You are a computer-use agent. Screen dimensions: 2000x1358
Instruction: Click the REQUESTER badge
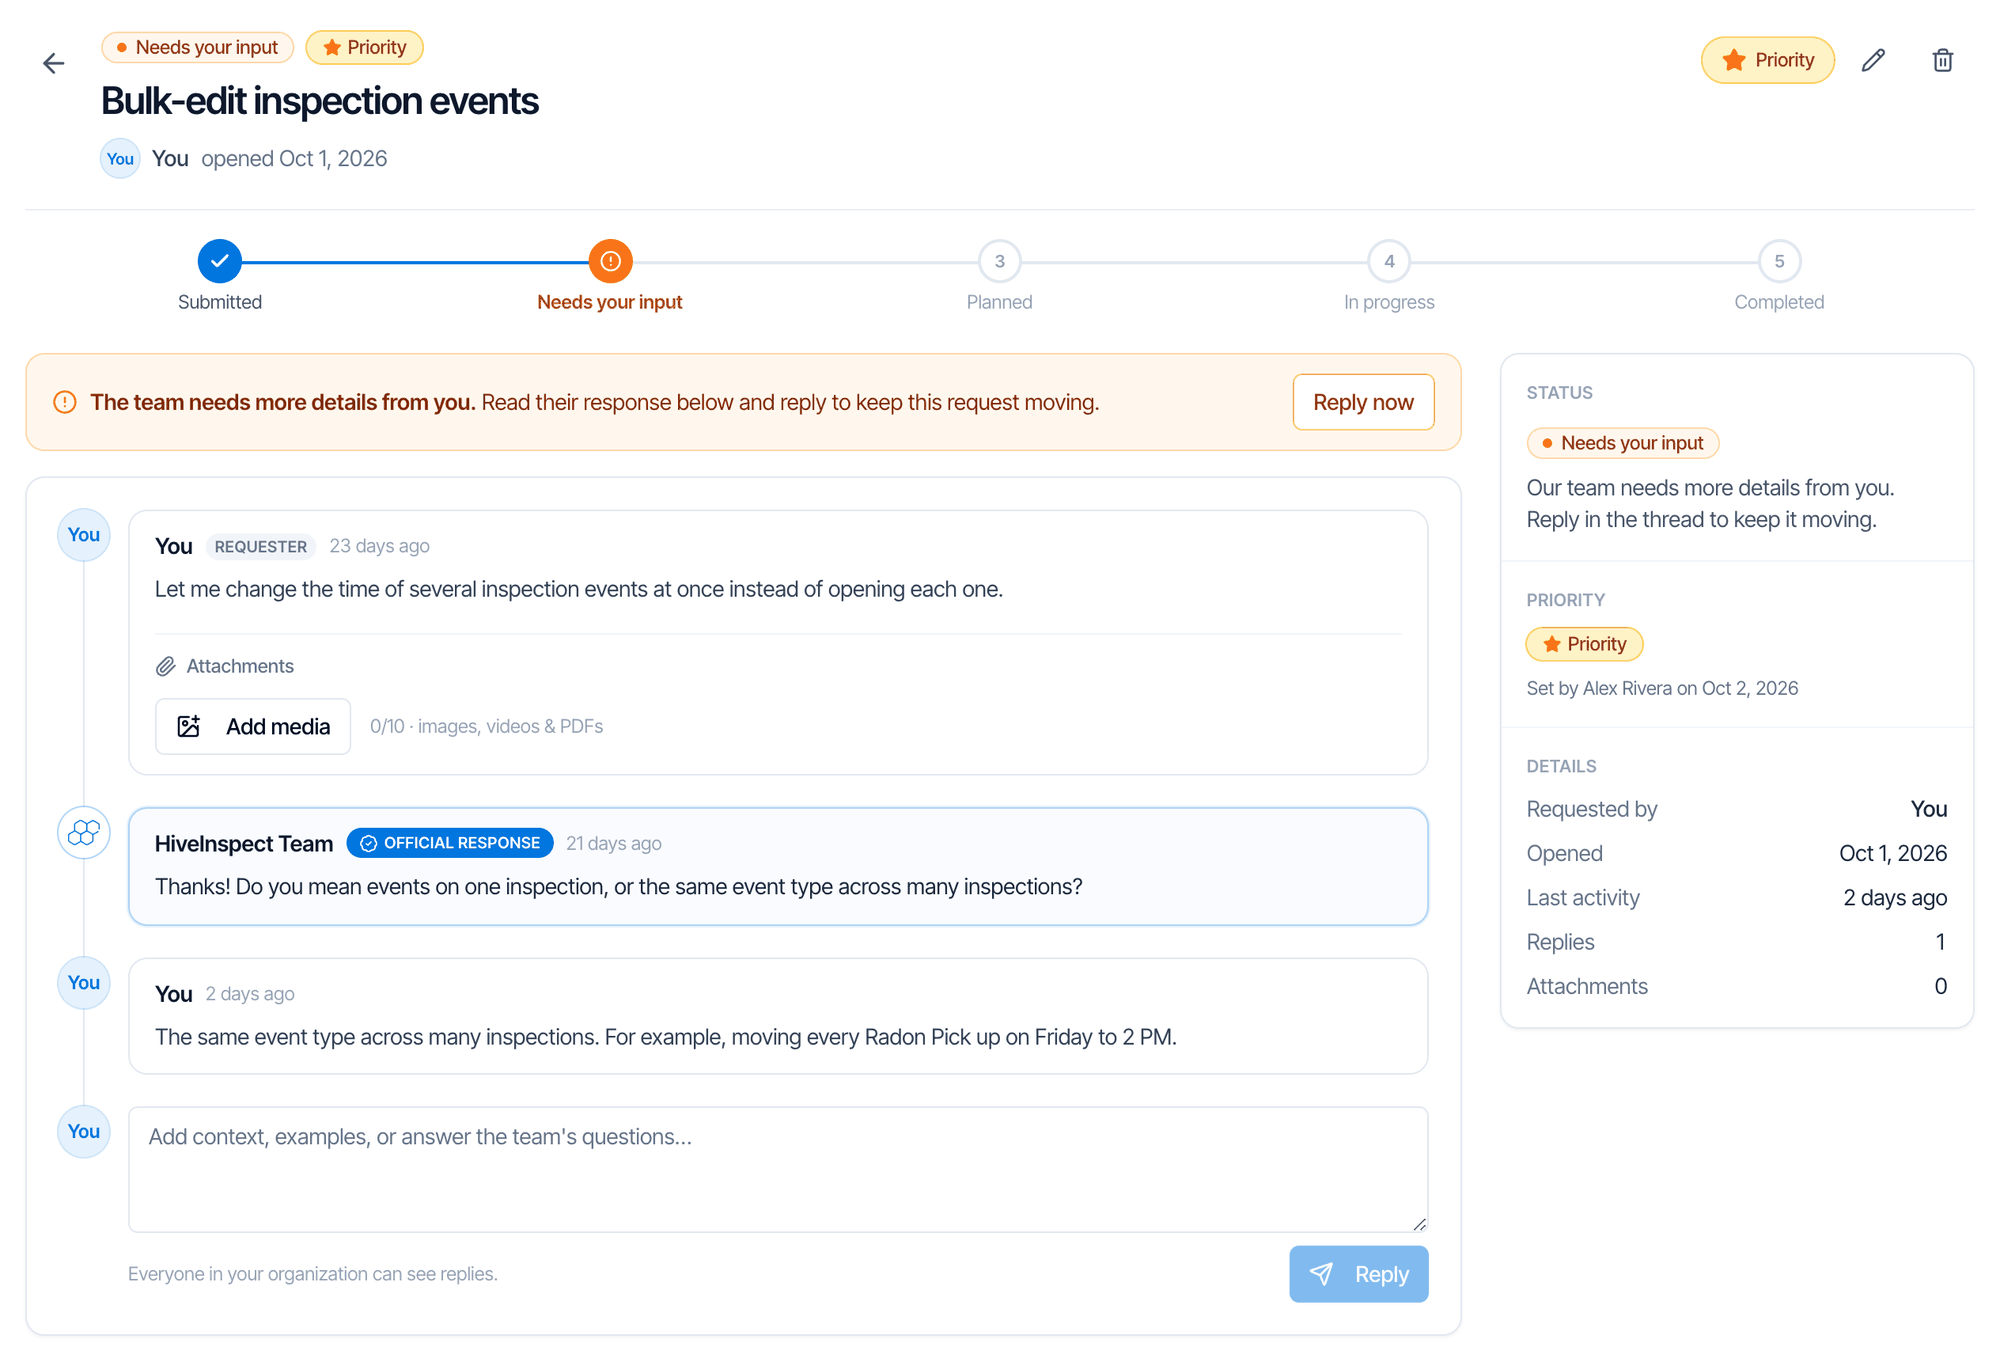click(261, 547)
